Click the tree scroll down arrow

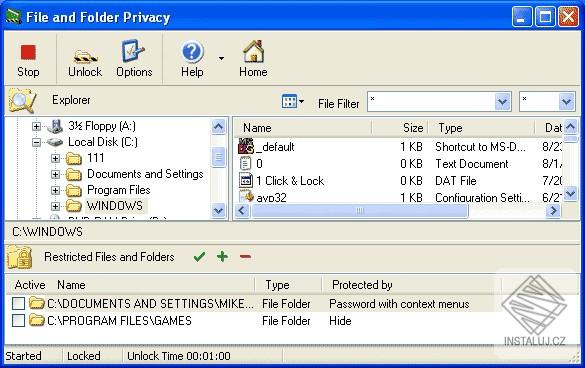[x=218, y=210]
